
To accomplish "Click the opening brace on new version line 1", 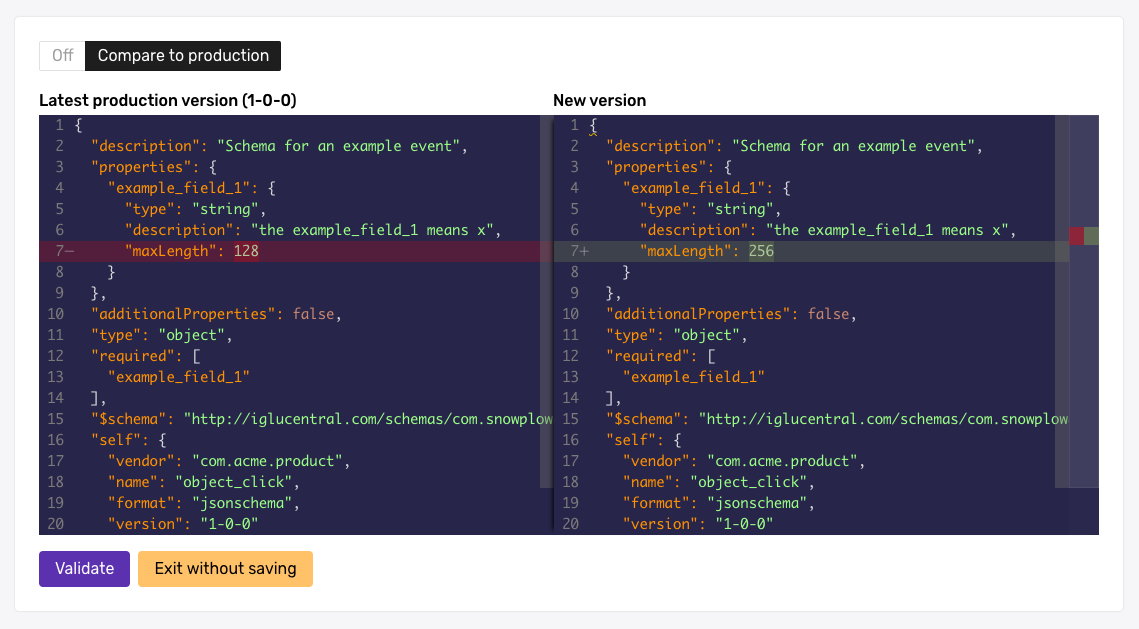I will click(593, 125).
